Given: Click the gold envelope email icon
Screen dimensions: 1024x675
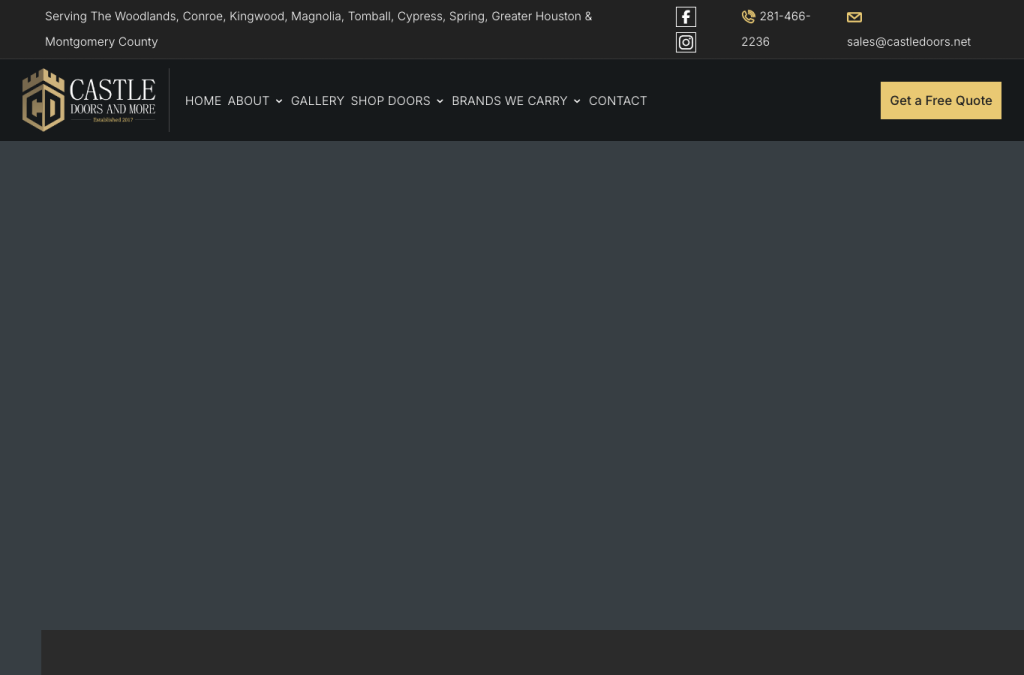Looking at the screenshot, I should point(854,17).
